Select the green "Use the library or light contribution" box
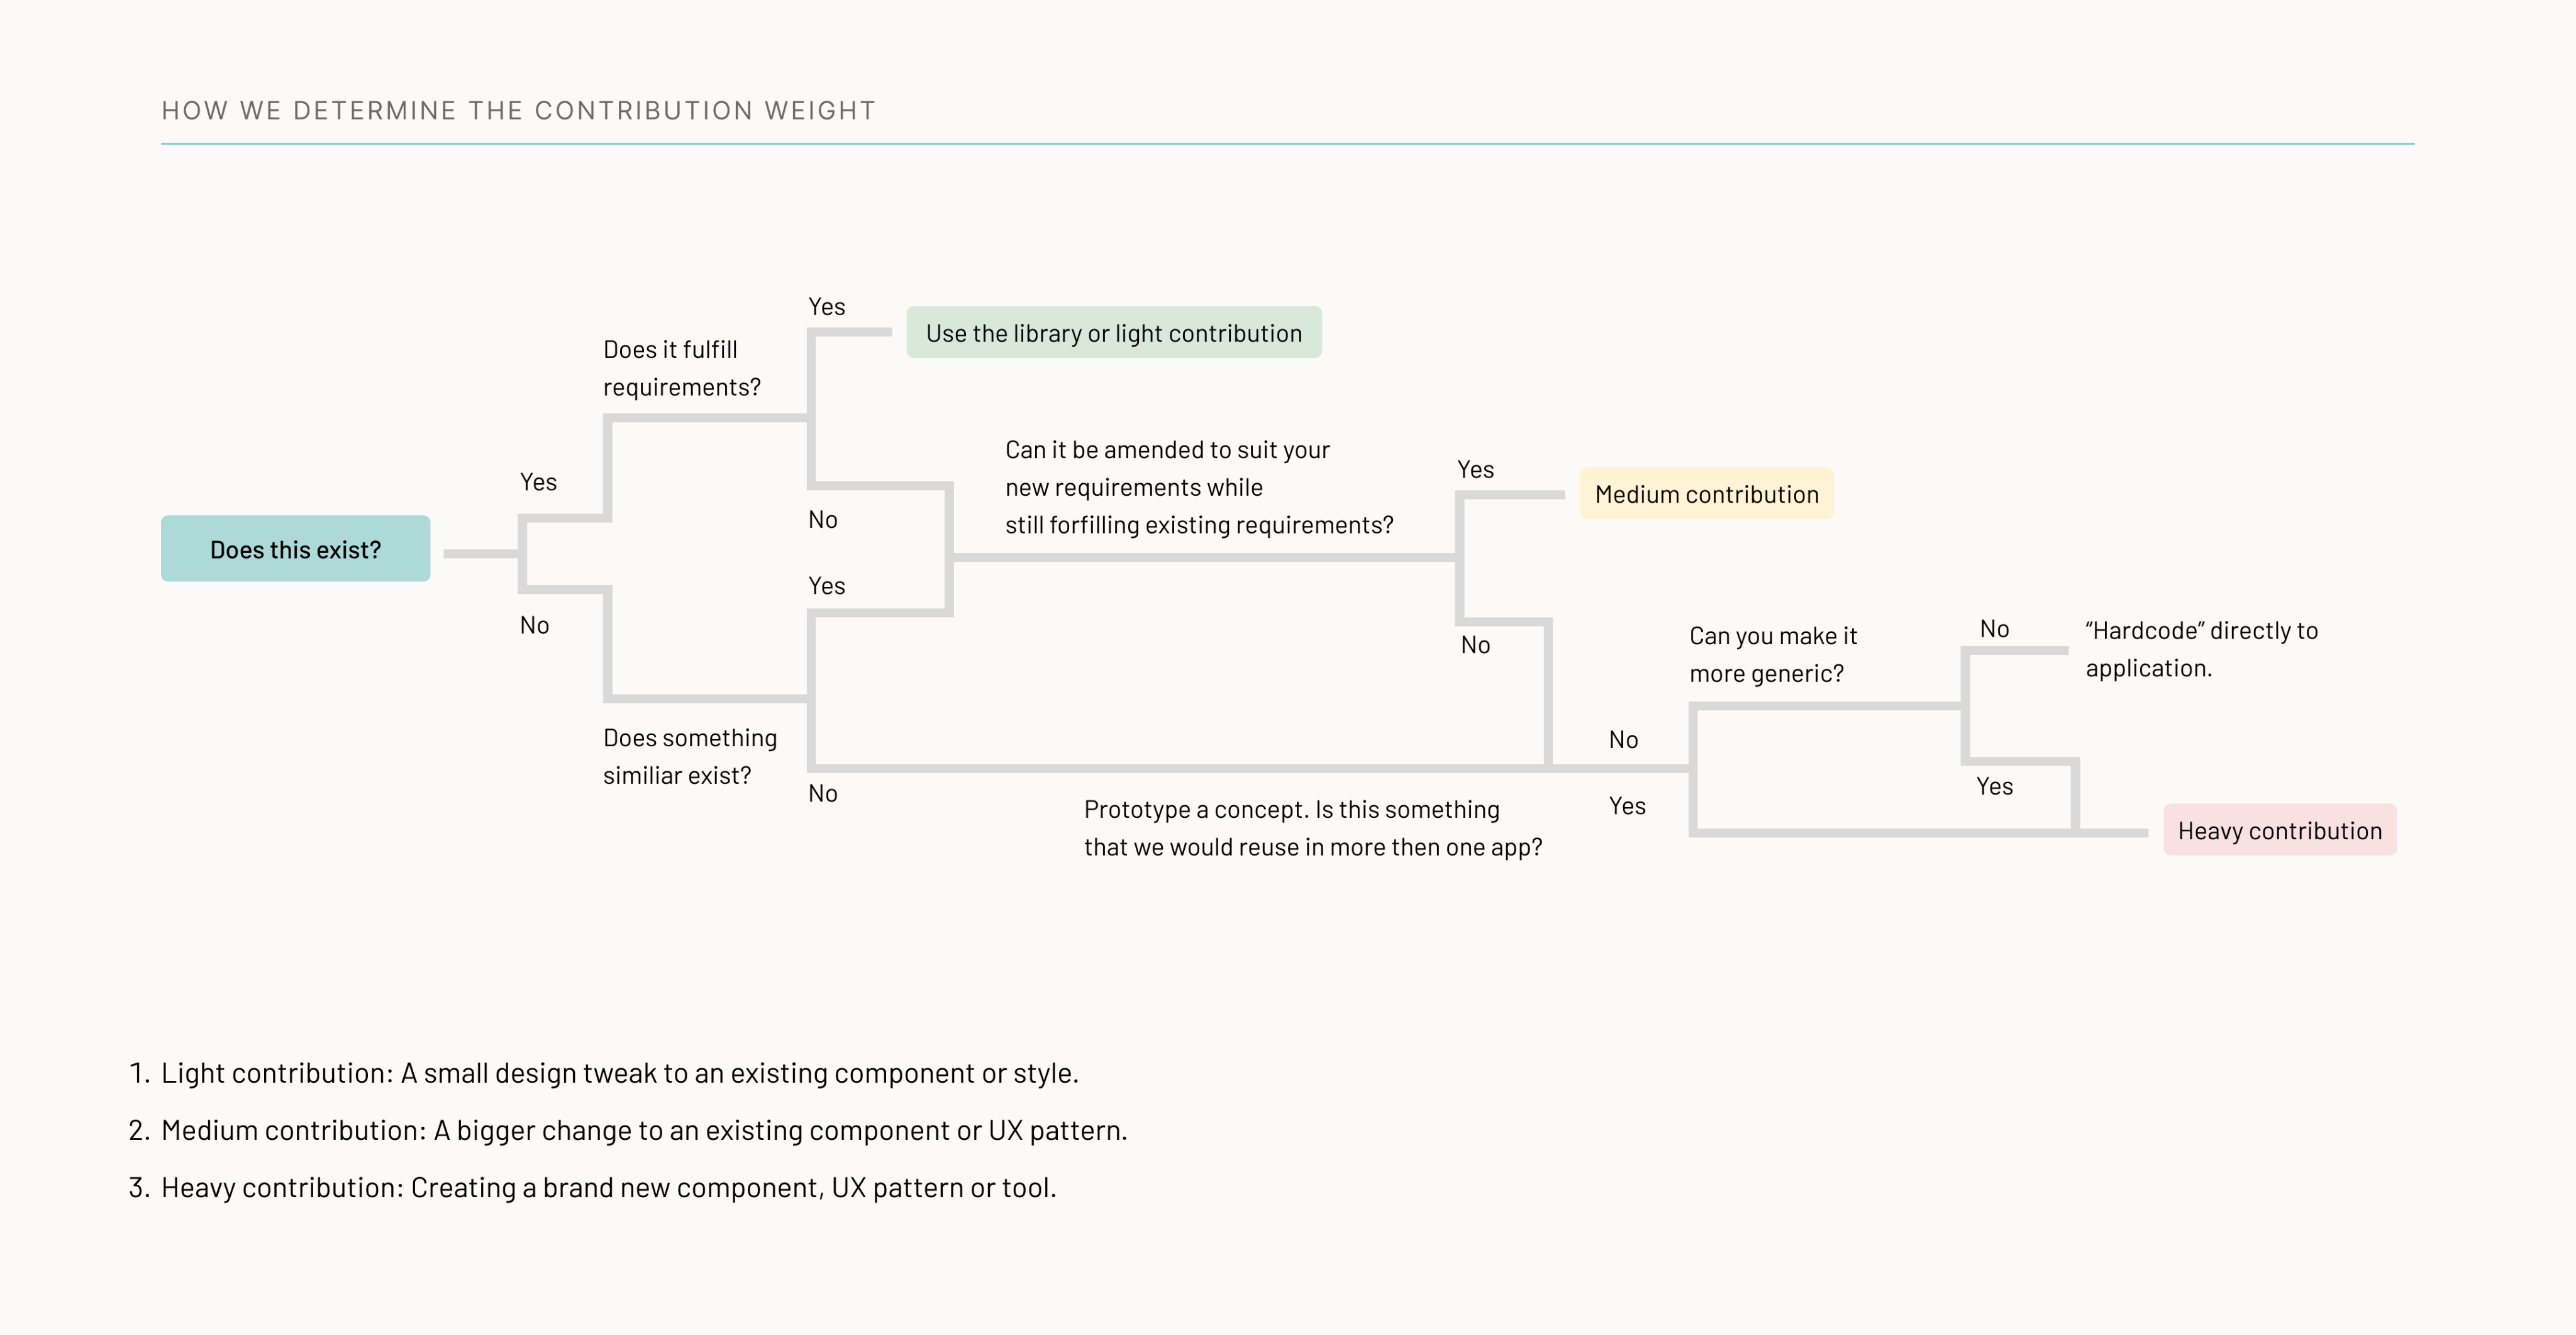This screenshot has width=2576, height=1335. click(1113, 333)
